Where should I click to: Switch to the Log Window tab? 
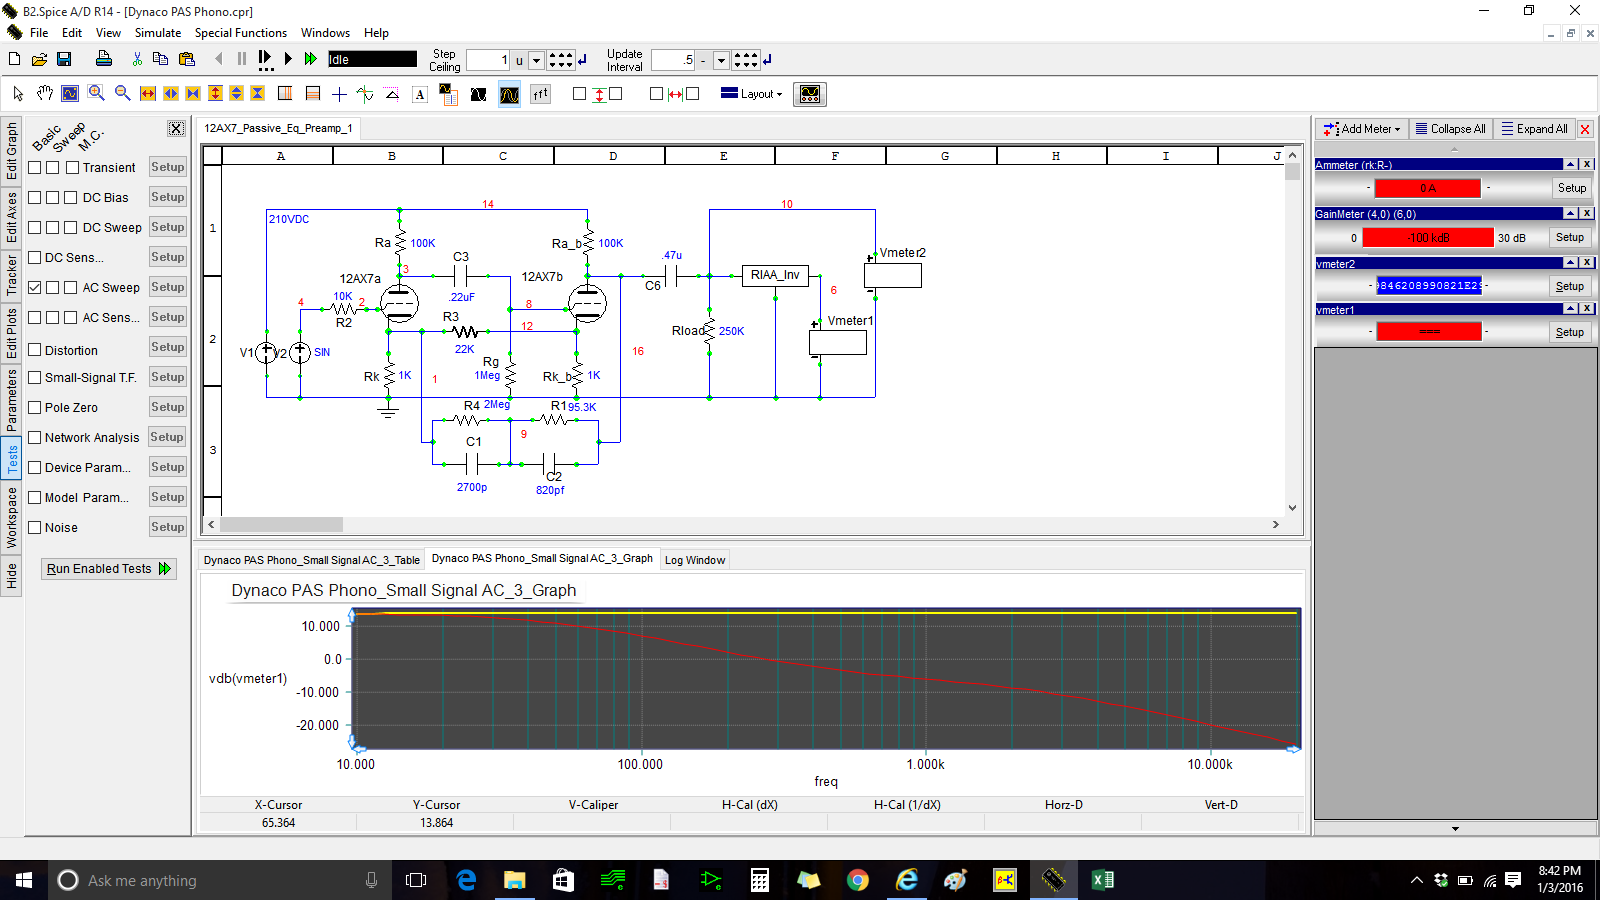695,560
